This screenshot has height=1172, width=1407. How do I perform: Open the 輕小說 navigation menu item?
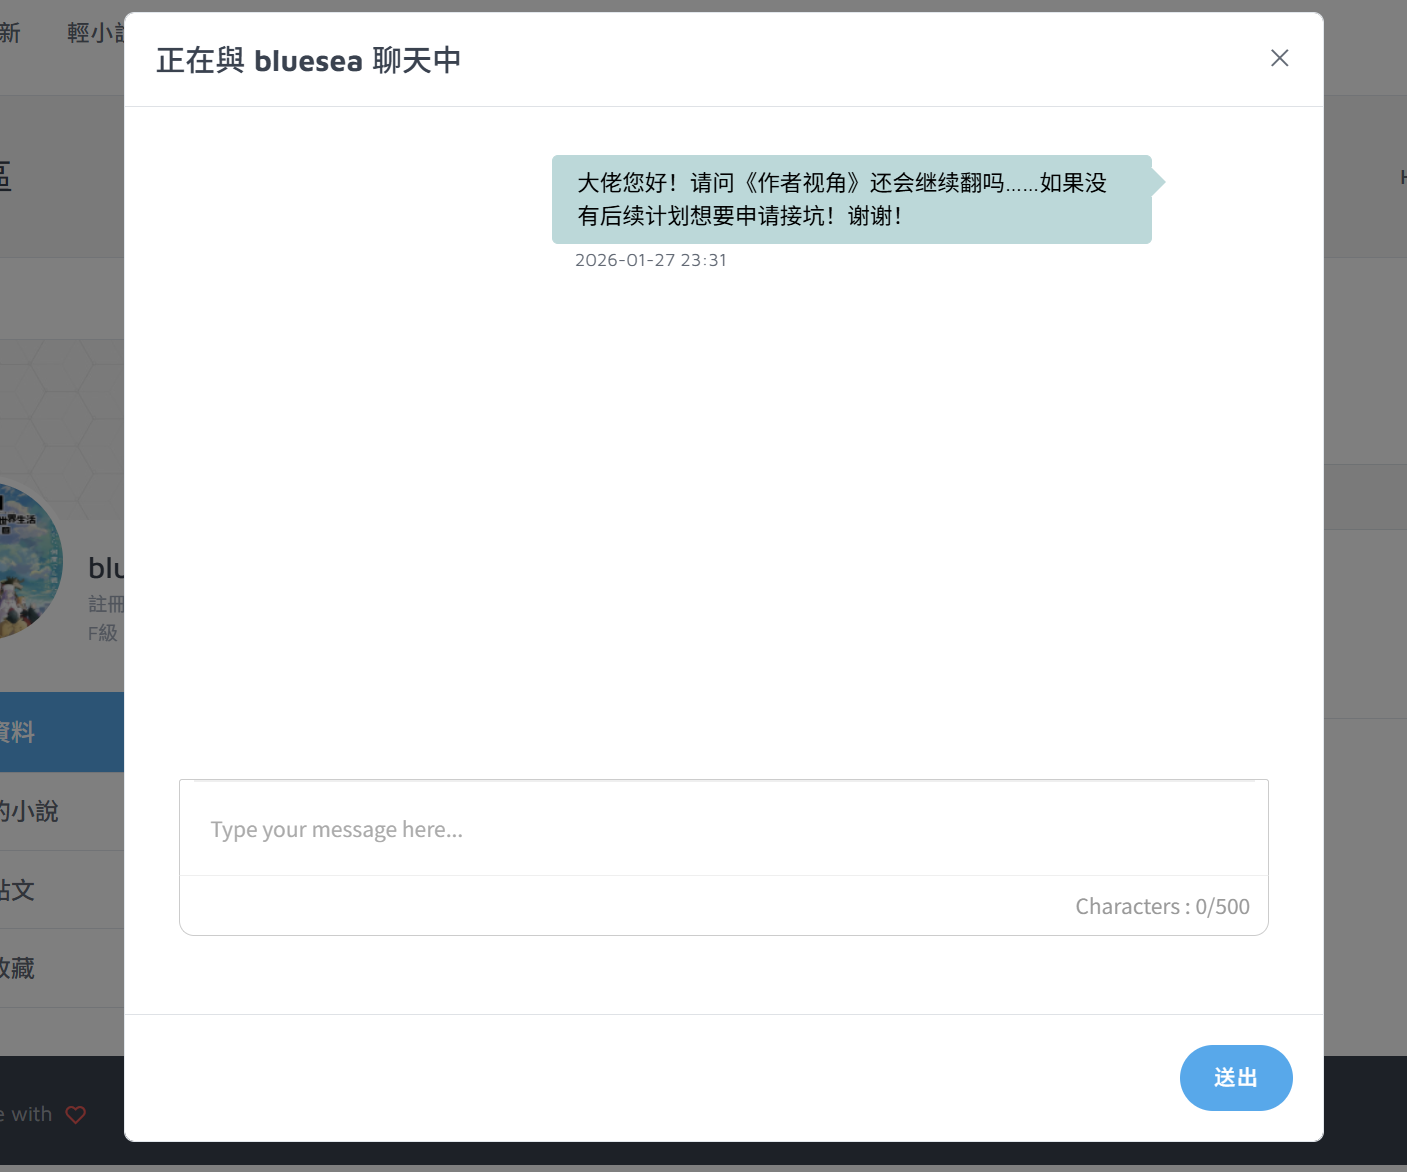(x=95, y=33)
